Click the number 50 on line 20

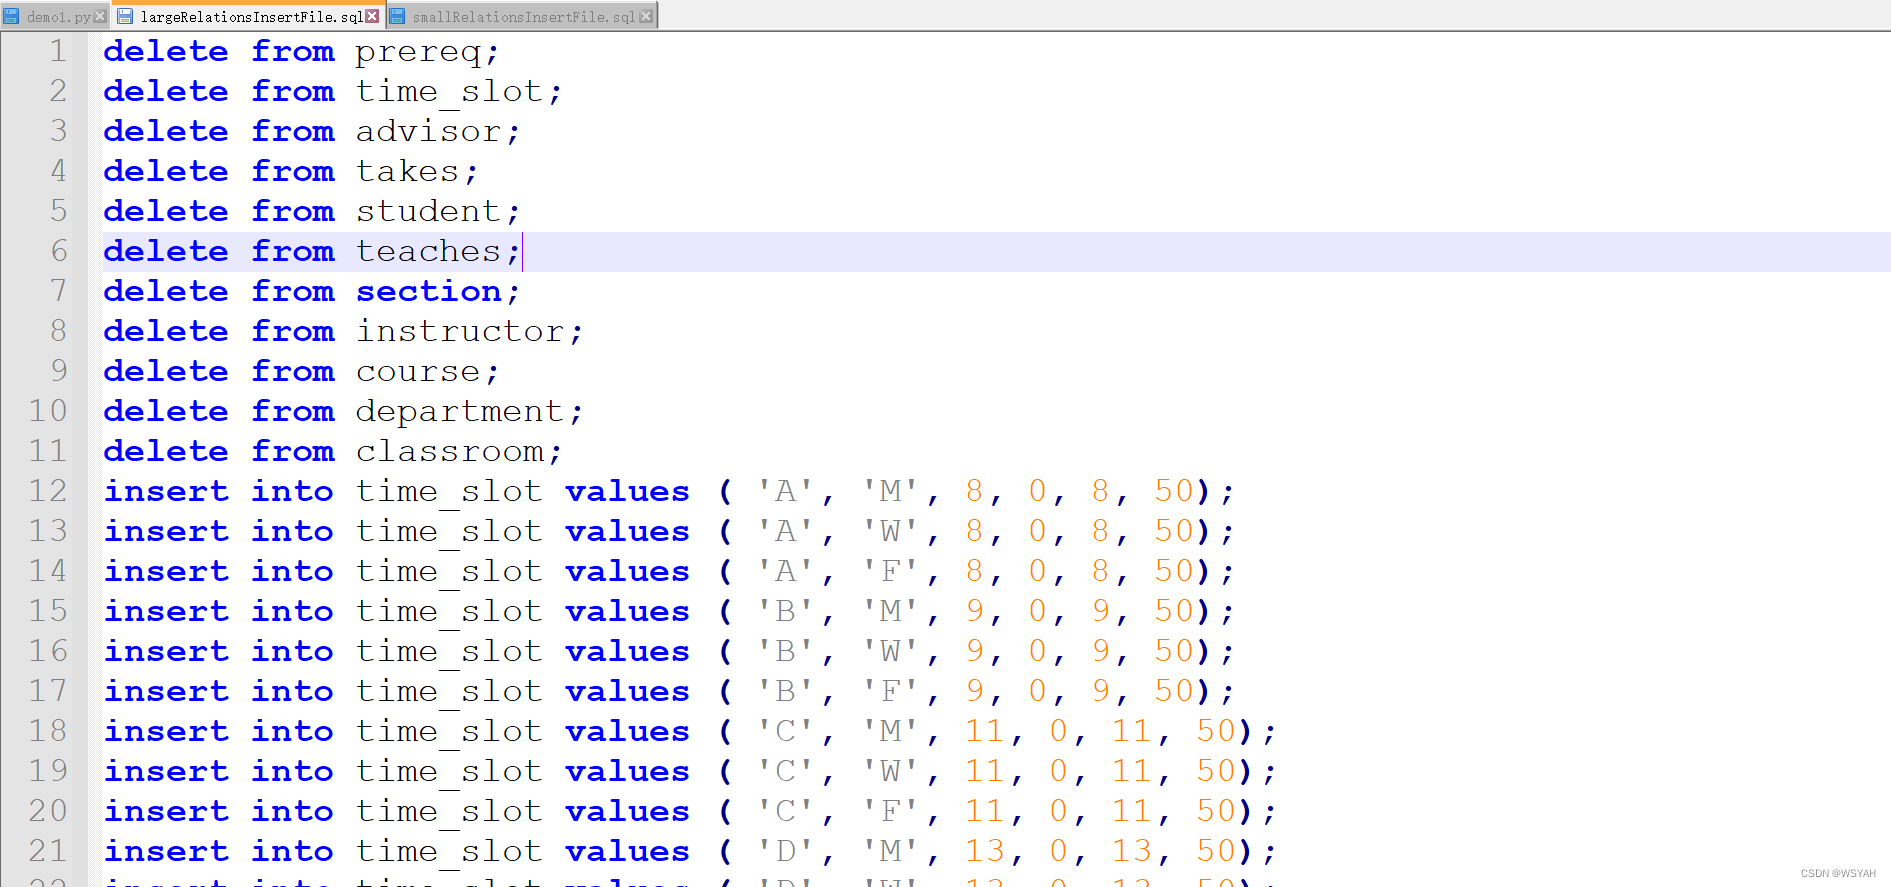coord(1216,811)
